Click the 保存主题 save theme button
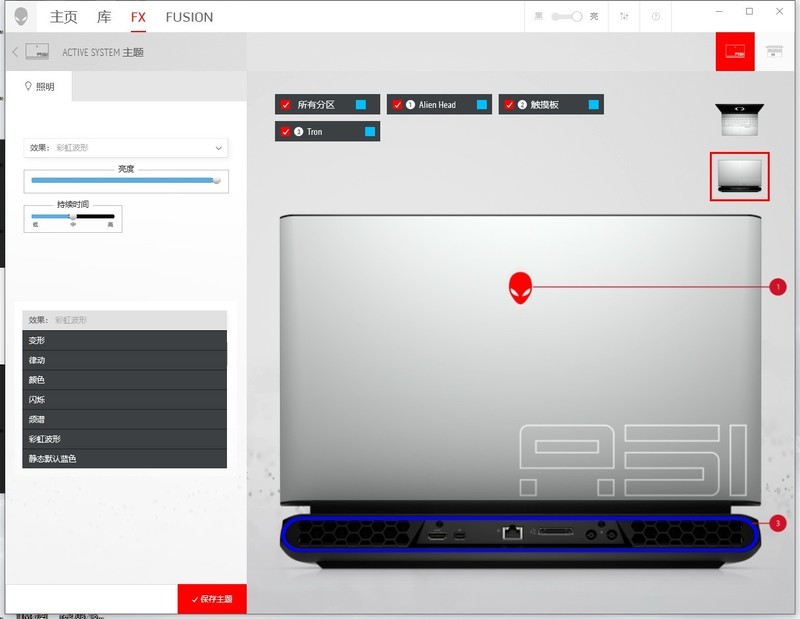Viewport: 800px width, 619px height. tap(212, 601)
